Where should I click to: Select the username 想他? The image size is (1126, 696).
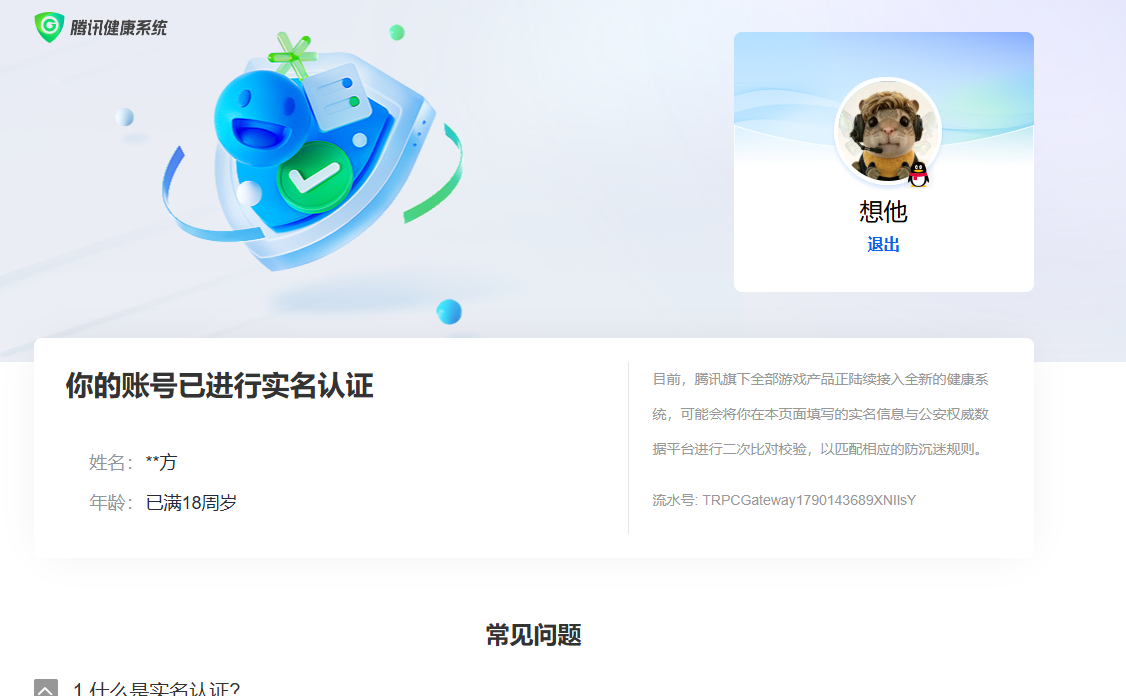click(883, 212)
